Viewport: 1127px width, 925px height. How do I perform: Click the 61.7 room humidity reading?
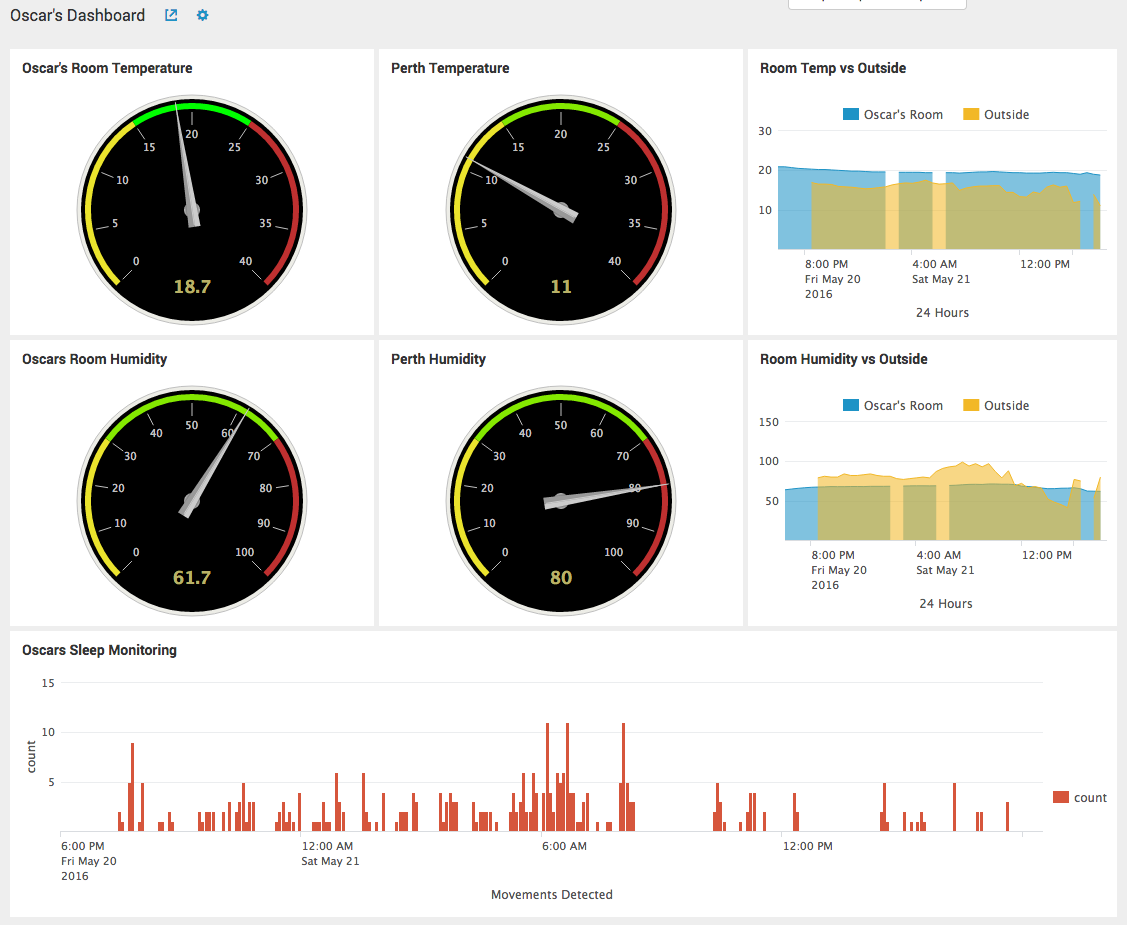pos(192,578)
